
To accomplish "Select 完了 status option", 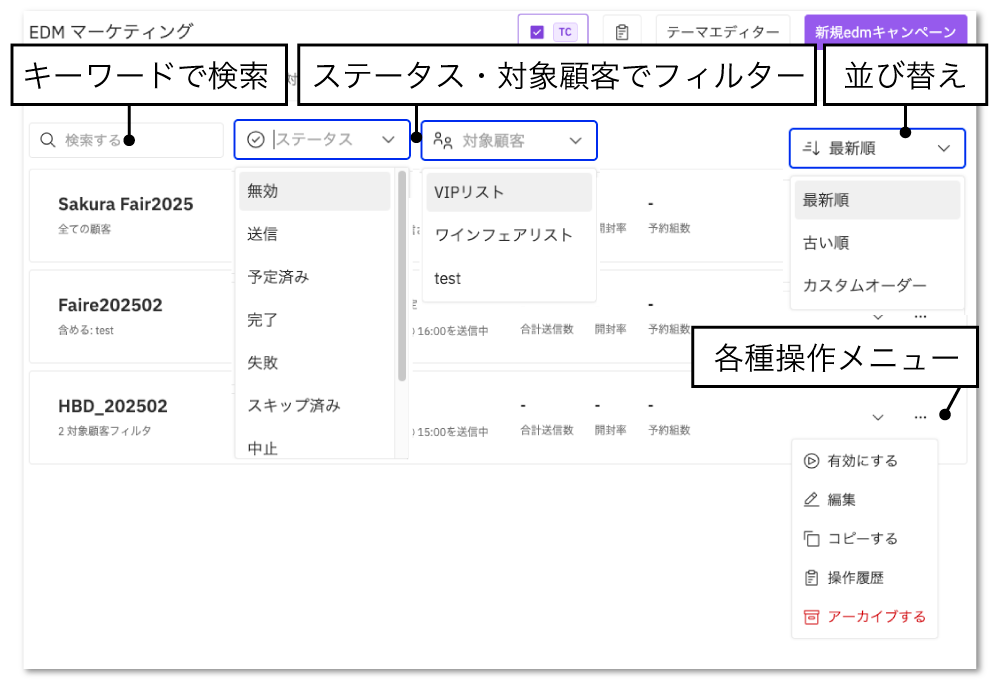I will tap(314, 319).
